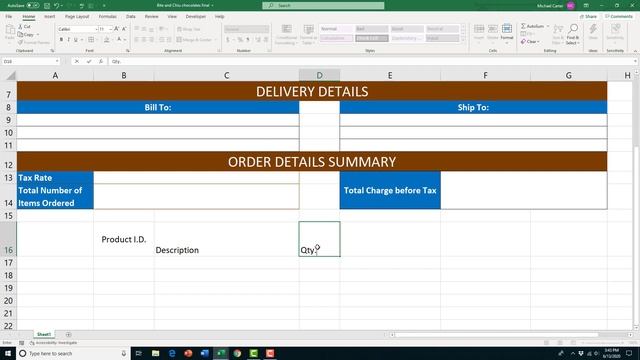The height and width of the screenshot is (360, 640).
Task: Switch to the Formulas tab
Action: [107, 16]
